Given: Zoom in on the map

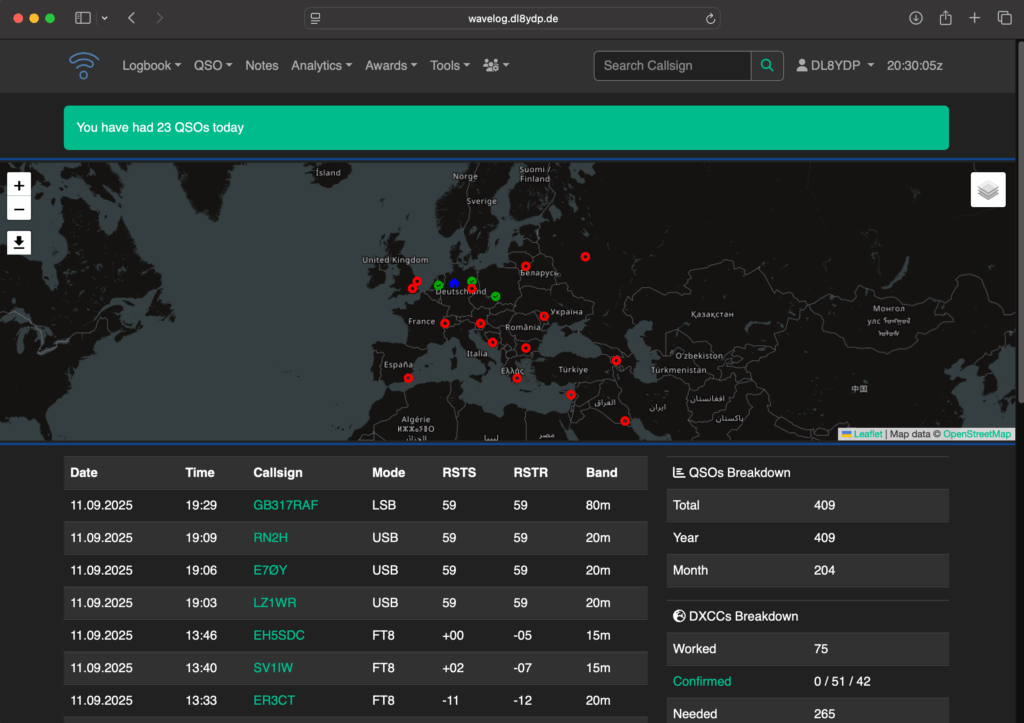Looking at the screenshot, I should [19, 185].
